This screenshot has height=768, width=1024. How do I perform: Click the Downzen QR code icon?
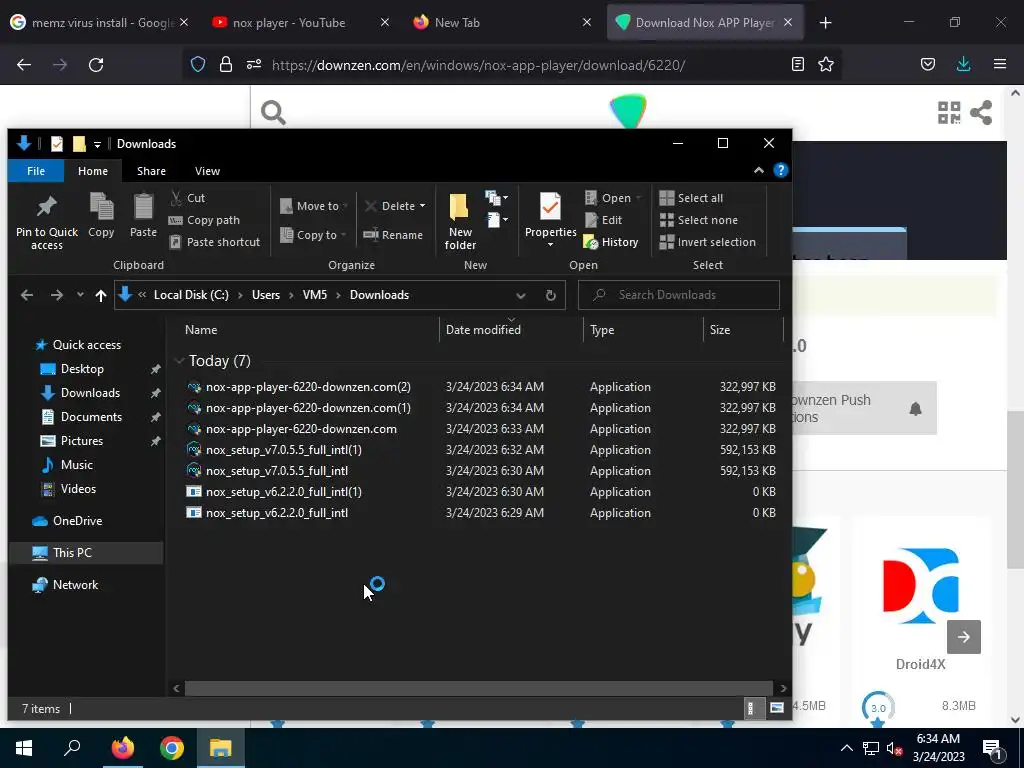(949, 112)
